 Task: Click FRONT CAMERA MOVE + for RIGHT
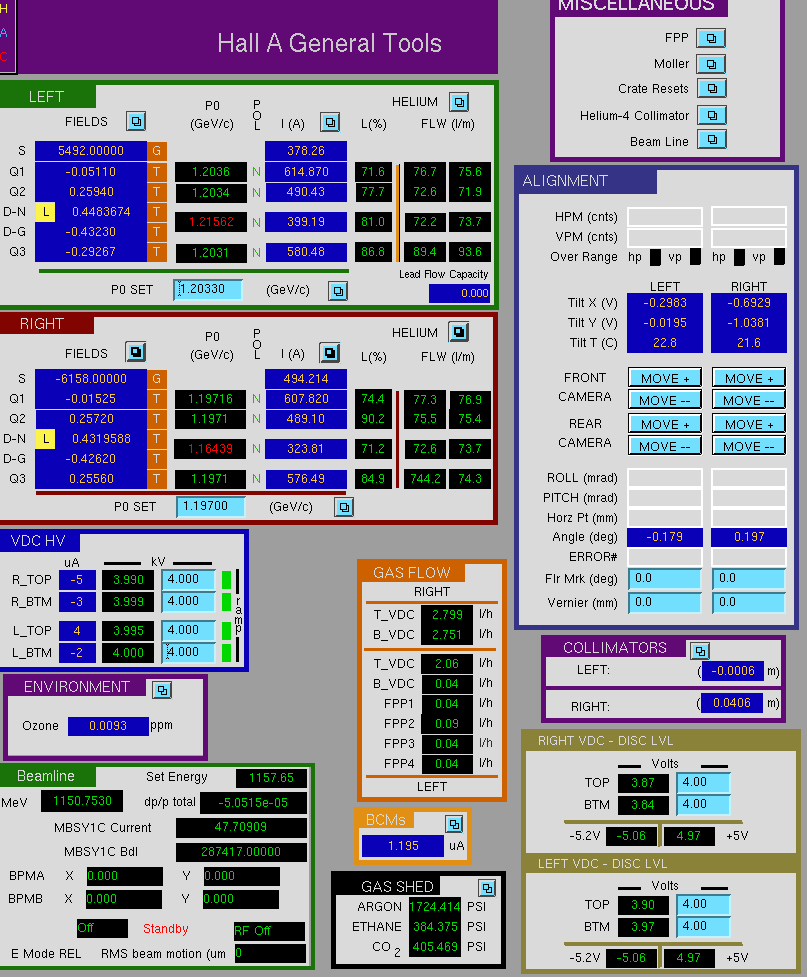tap(748, 378)
